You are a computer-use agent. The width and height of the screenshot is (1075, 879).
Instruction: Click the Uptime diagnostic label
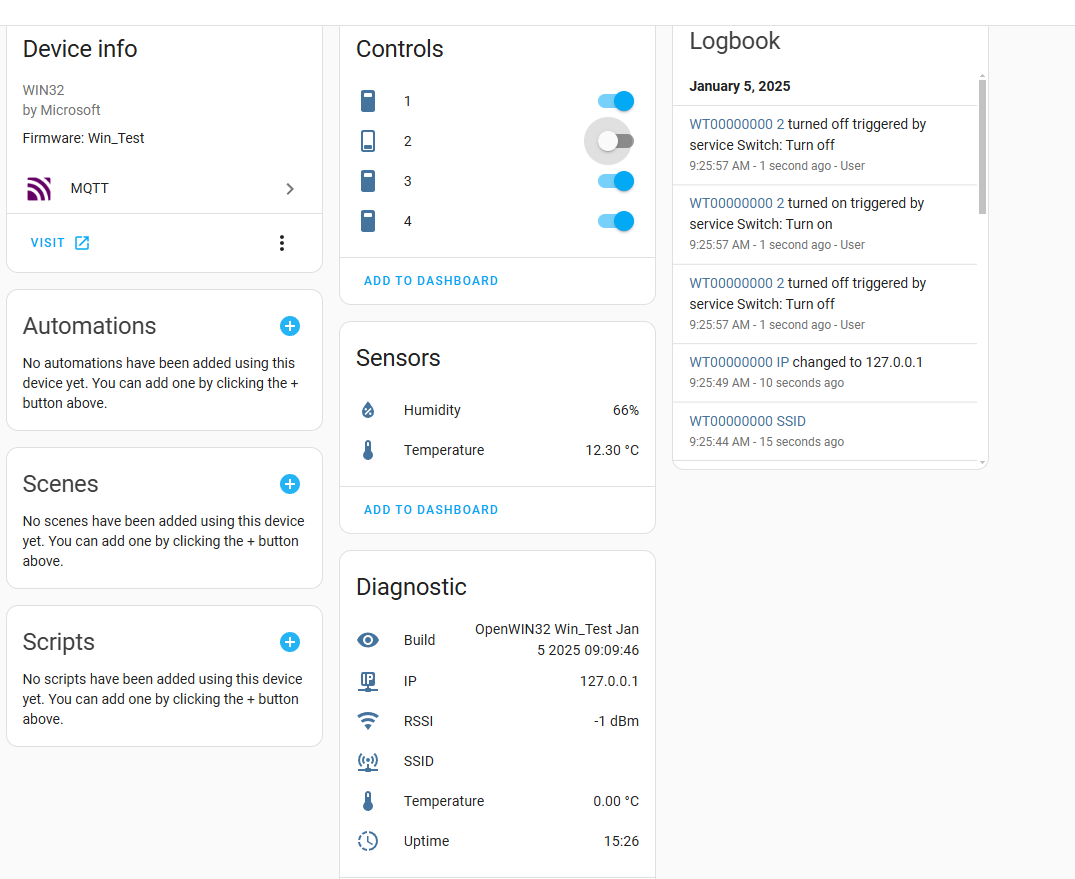click(426, 841)
